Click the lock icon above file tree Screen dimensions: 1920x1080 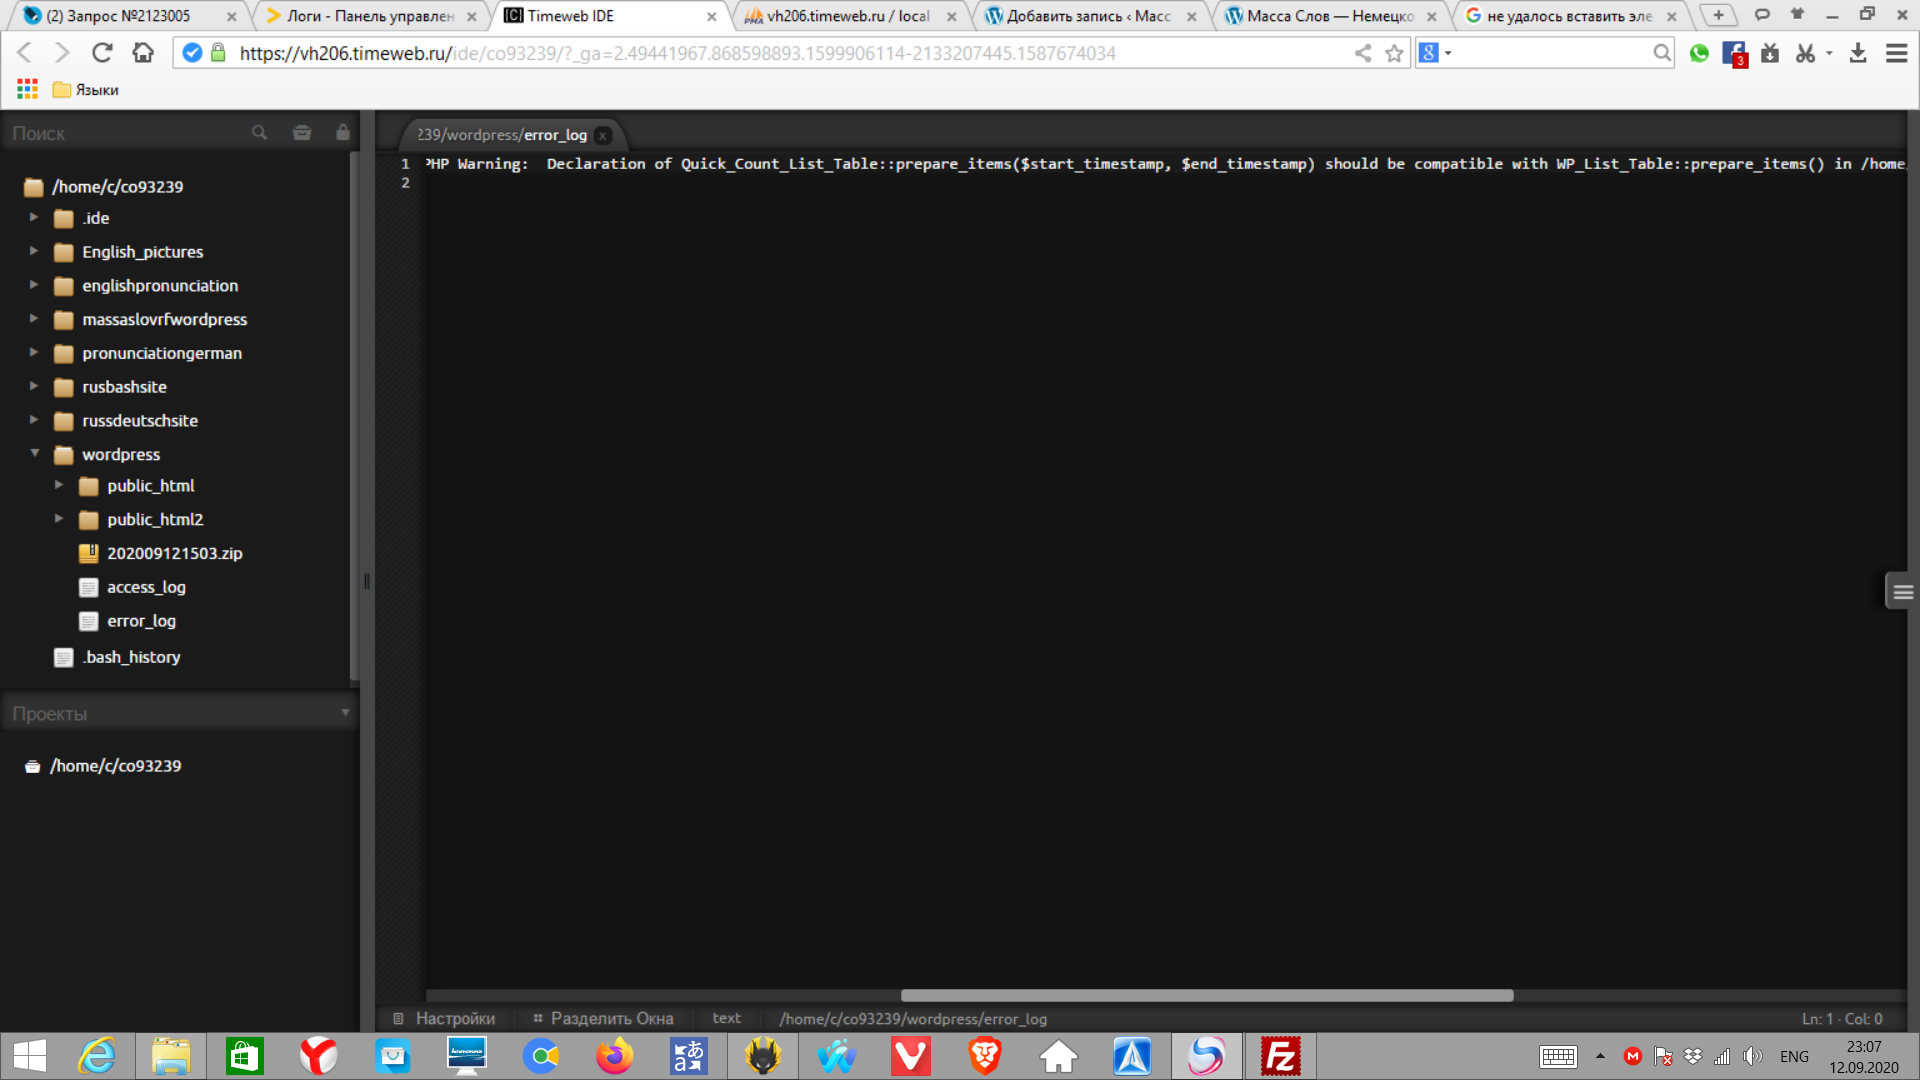(x=343, y=133)
